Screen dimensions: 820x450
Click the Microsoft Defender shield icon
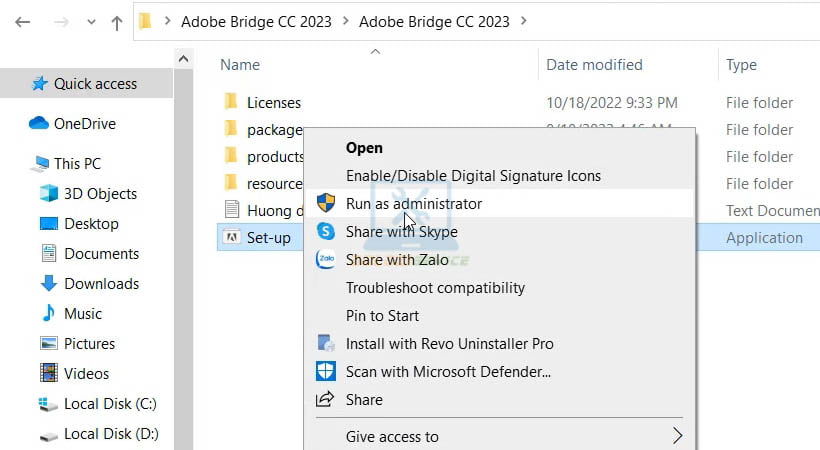coord(326,372)
